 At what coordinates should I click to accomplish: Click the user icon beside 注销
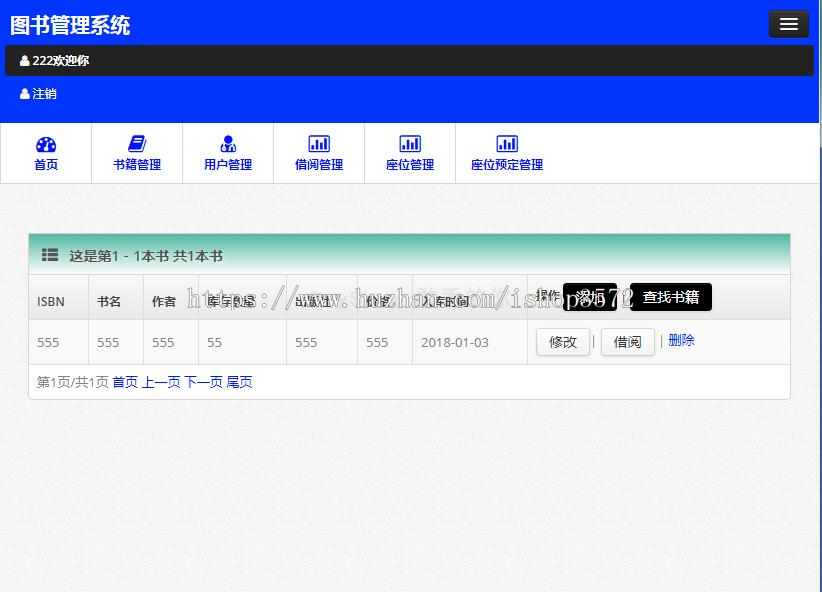25,94
